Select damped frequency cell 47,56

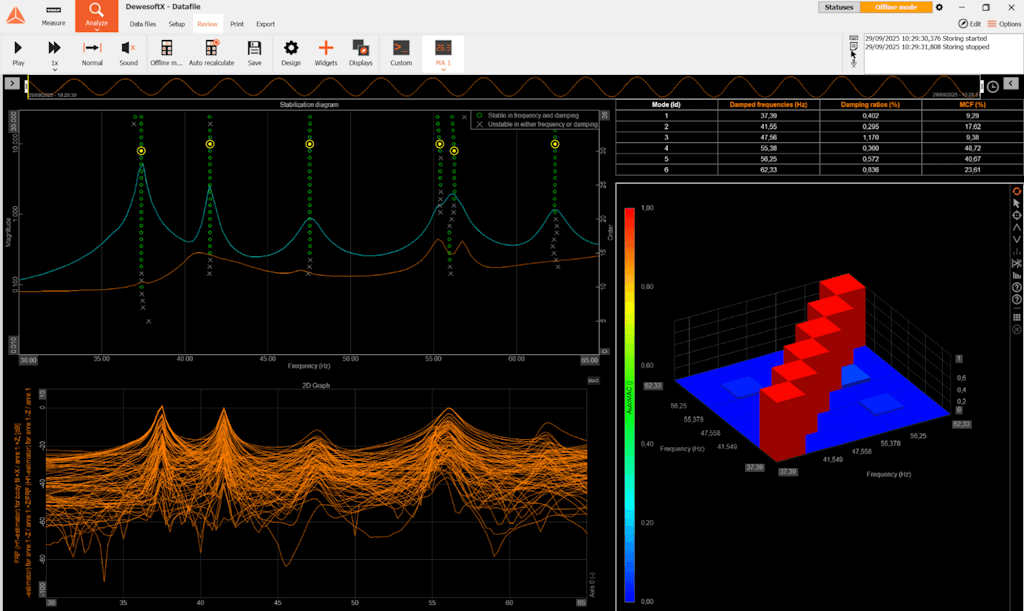click(768, 138)
